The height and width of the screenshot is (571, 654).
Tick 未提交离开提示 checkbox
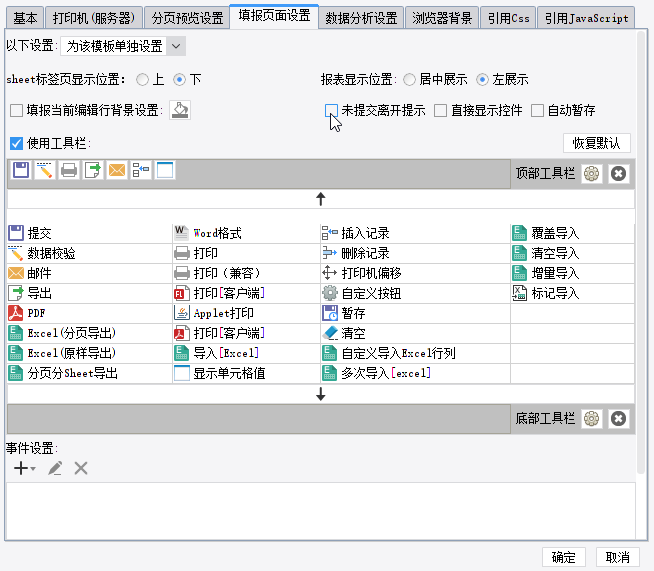pyautogui.click(x=331, y=111)
